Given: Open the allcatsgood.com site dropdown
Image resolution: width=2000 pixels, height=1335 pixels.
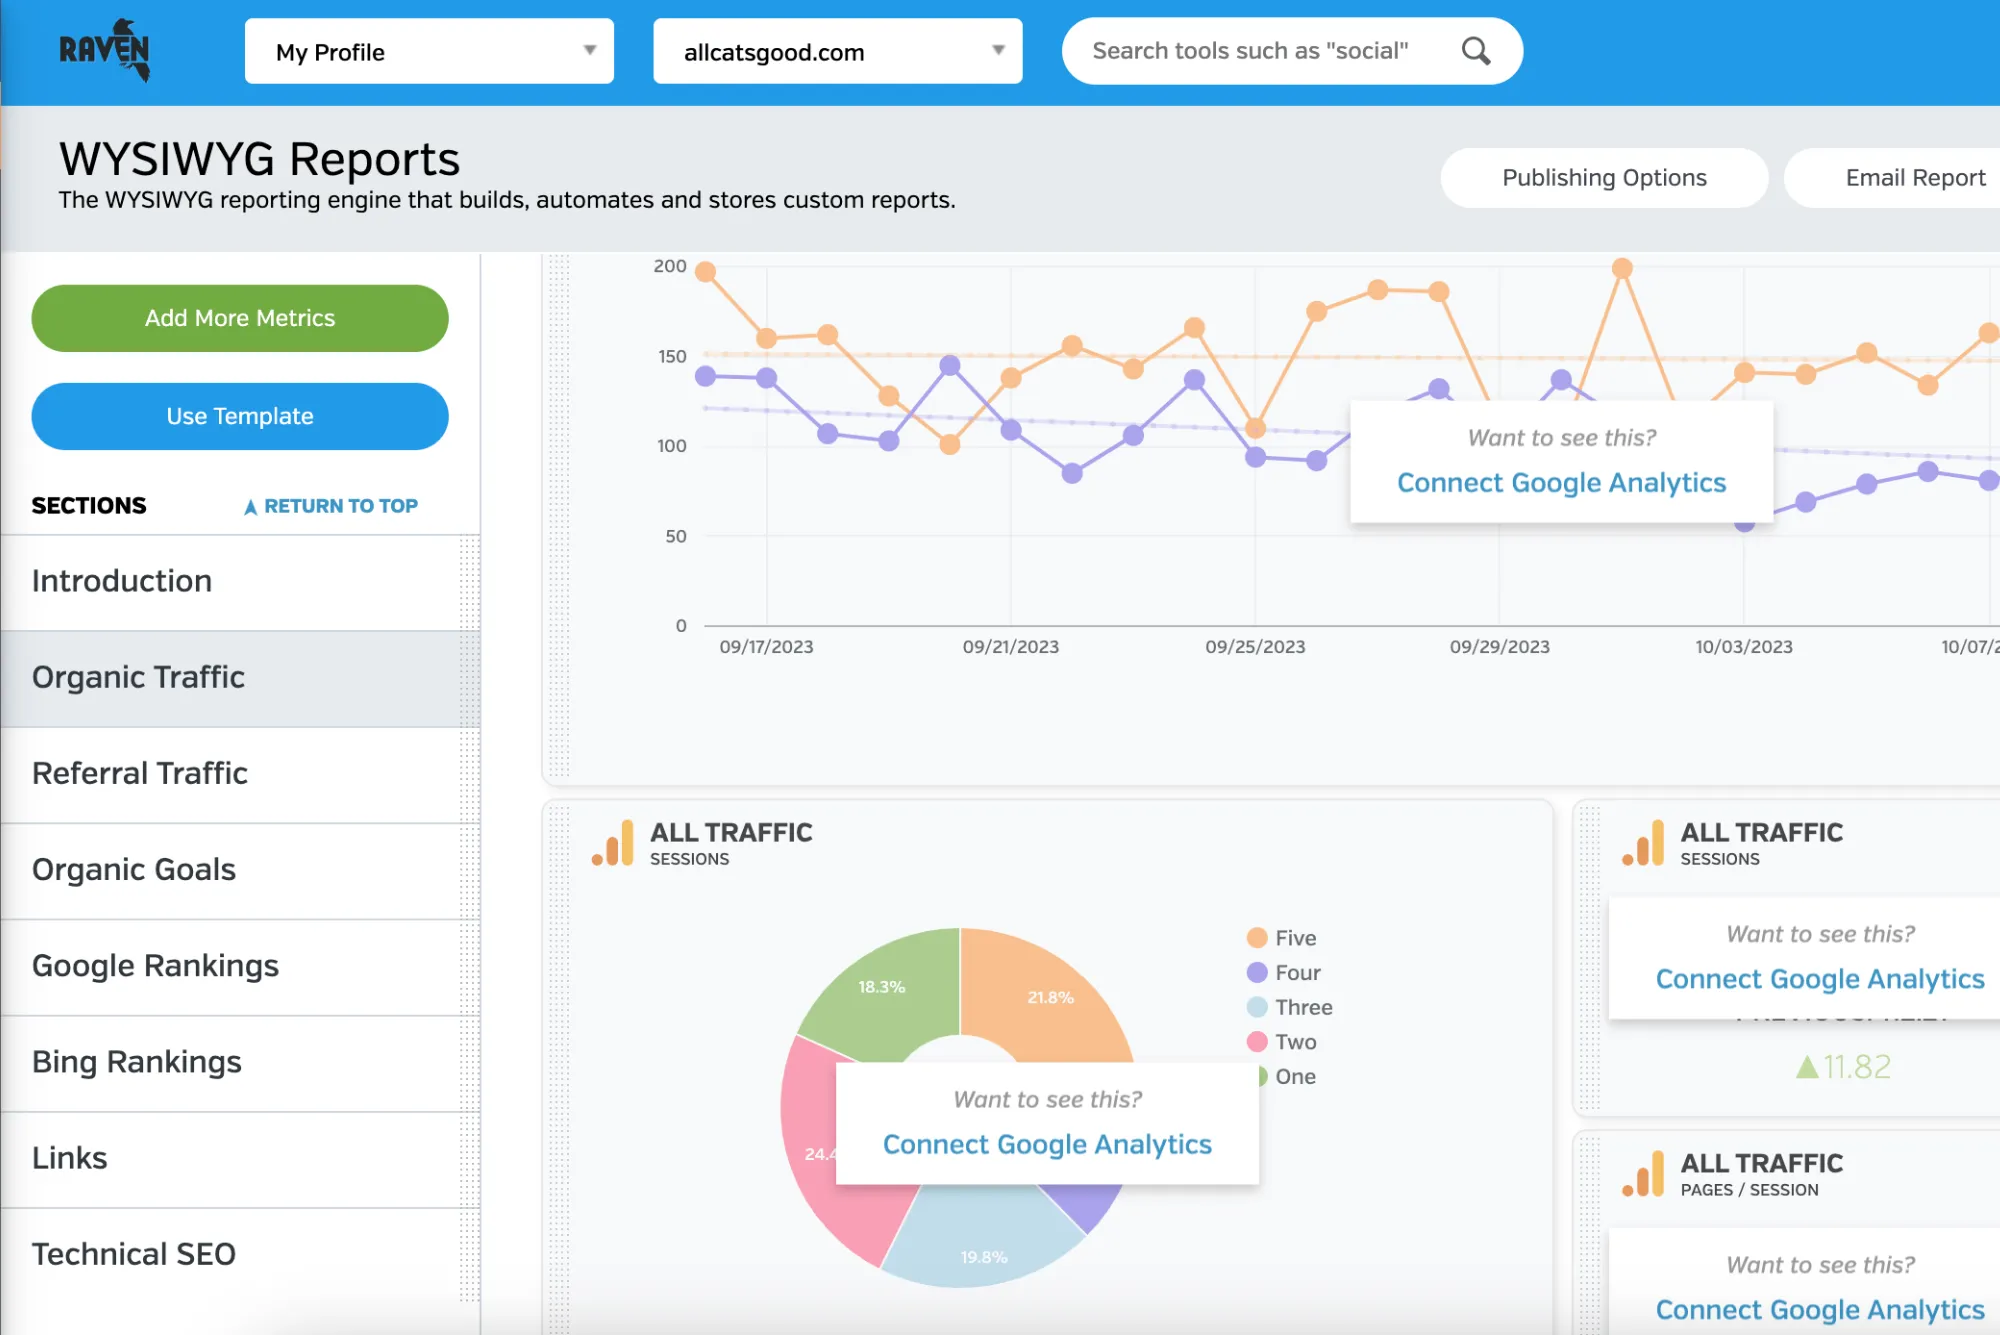Looking at the screenshot, I should 837,51.
